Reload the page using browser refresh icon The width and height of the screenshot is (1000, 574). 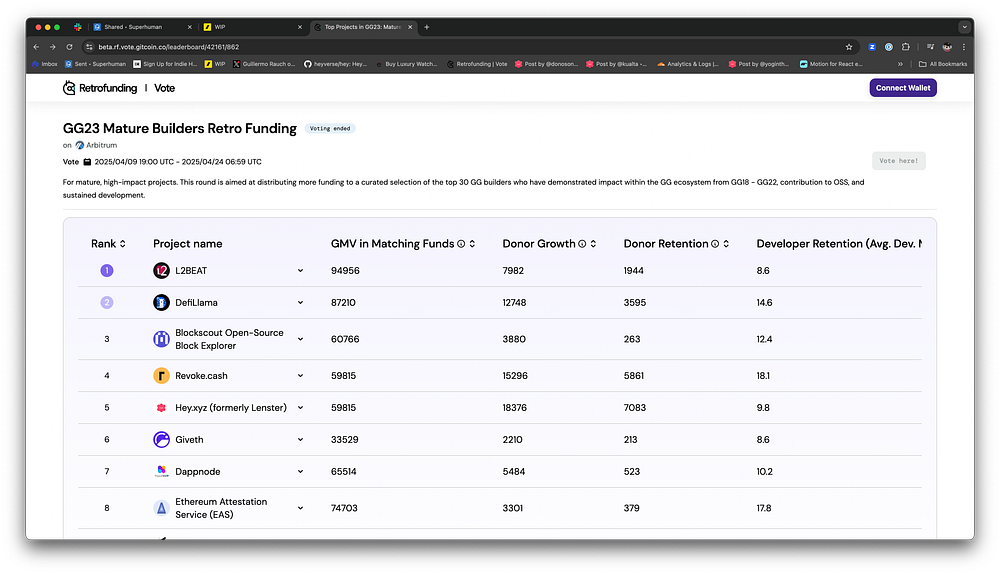(69, 47)
